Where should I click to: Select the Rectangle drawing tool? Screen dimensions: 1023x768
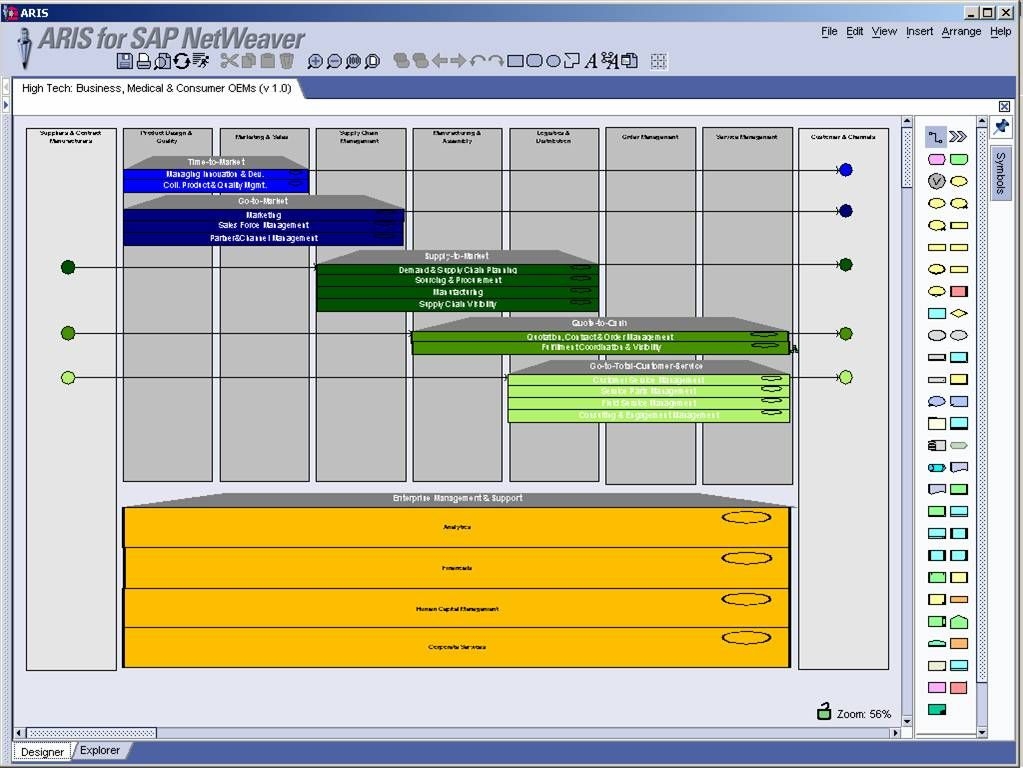515,61
